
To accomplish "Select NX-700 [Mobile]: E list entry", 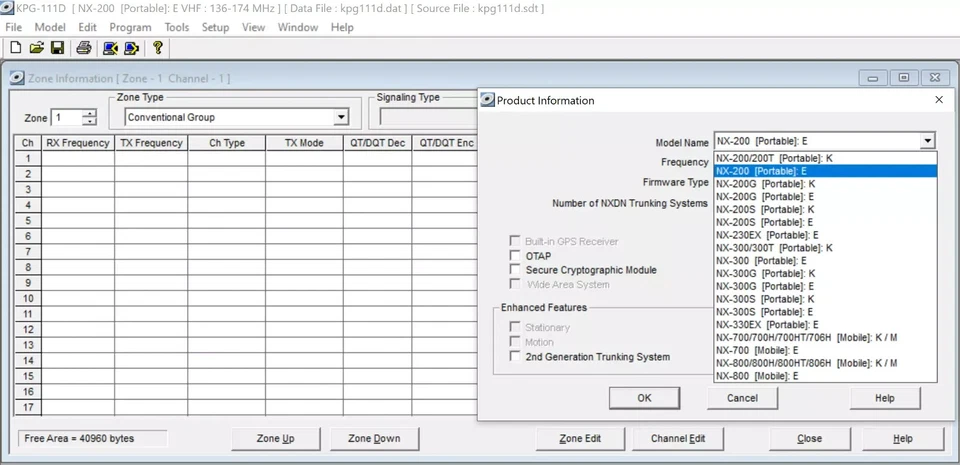I will tap(825, 350).
